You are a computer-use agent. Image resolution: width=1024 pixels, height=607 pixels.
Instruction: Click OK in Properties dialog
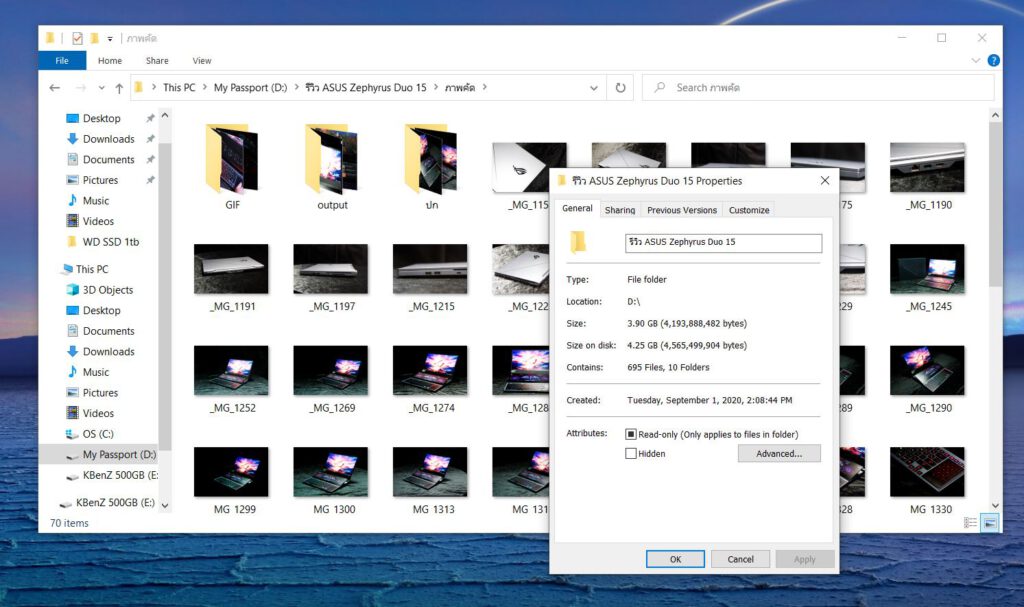(x=675, y=559)
